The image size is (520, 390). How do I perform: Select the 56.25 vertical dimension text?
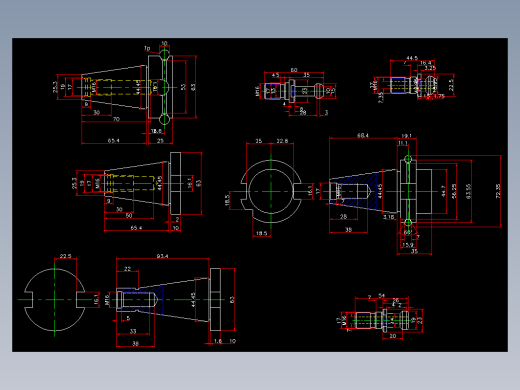(454, 191)
